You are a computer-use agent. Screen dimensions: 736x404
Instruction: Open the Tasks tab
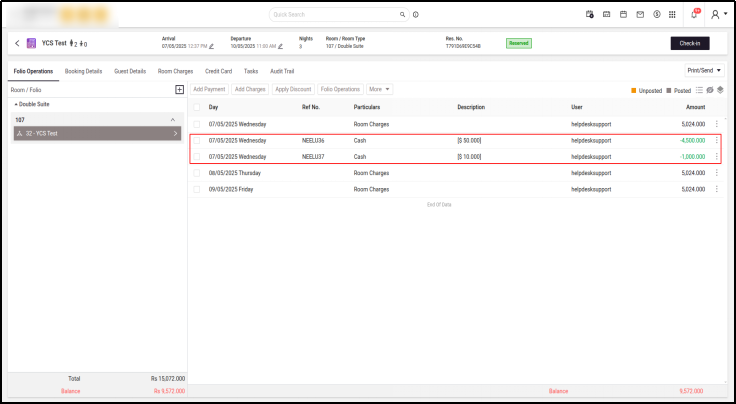coord(251,71)
